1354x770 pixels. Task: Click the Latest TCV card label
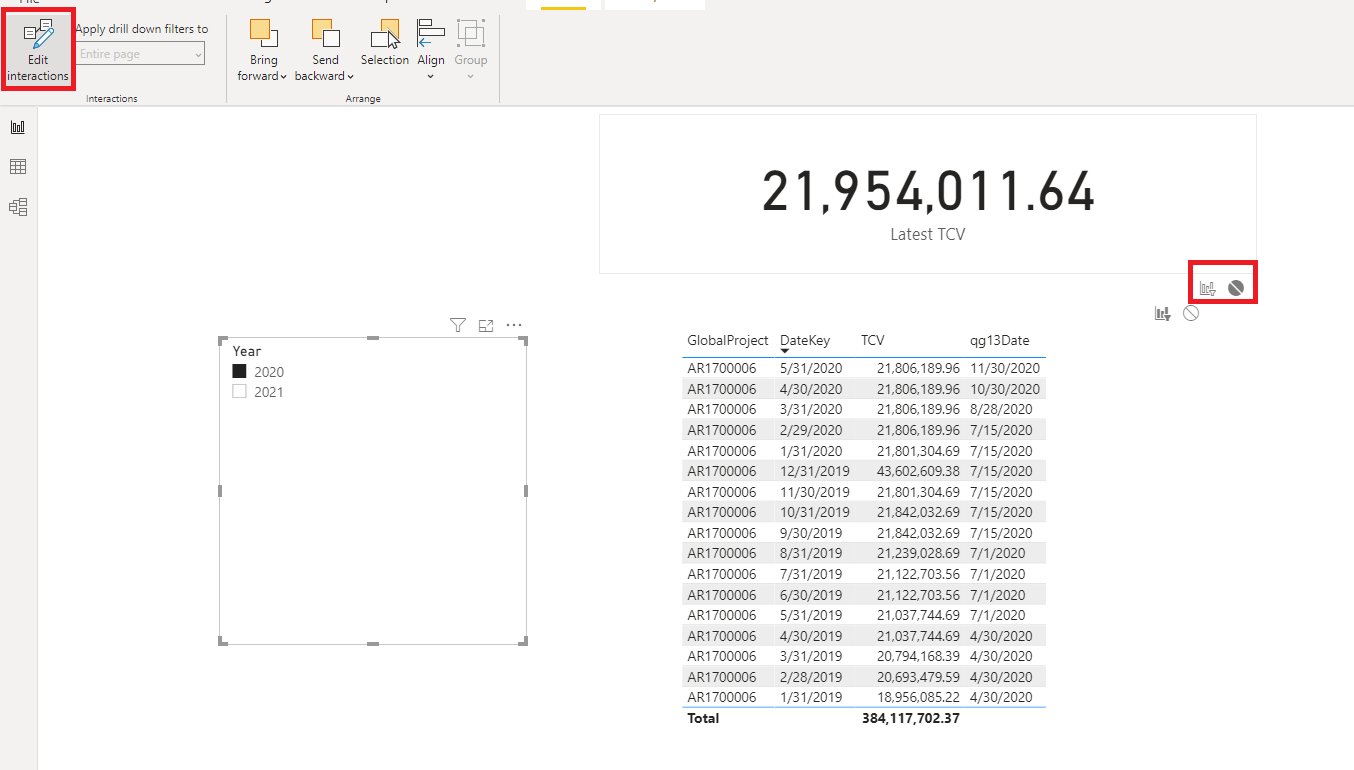pyautogui.click(x=928, y=234)
